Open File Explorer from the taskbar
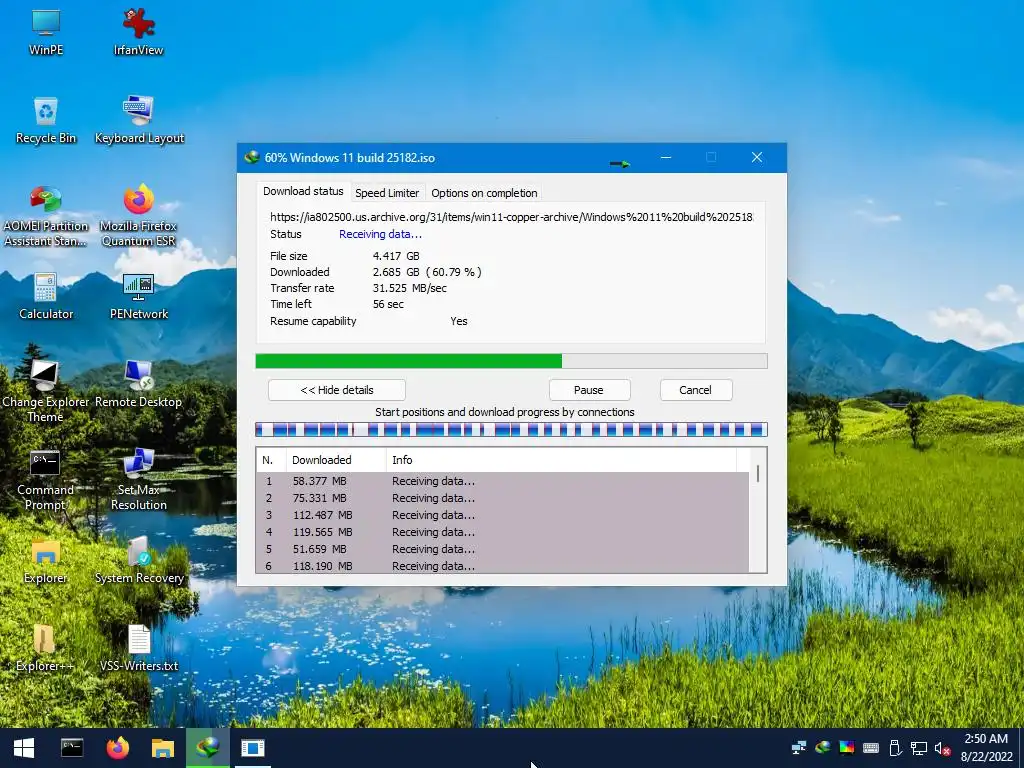Image resolution: width=1024 pixels, height=768 pixels. [163, 748]
